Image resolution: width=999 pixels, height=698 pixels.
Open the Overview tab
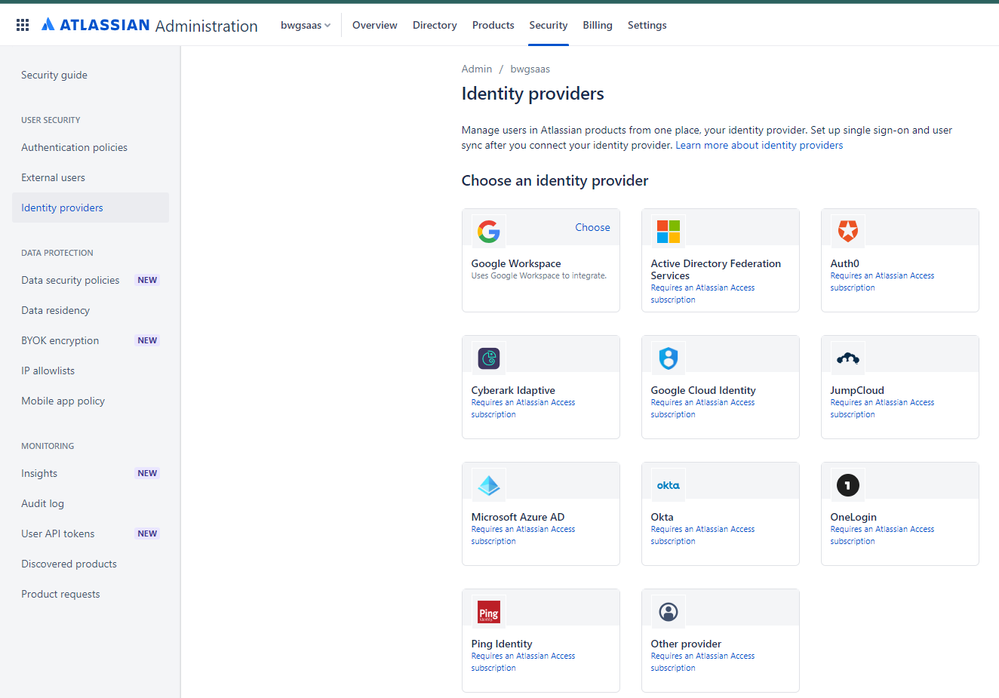point(375,25)
